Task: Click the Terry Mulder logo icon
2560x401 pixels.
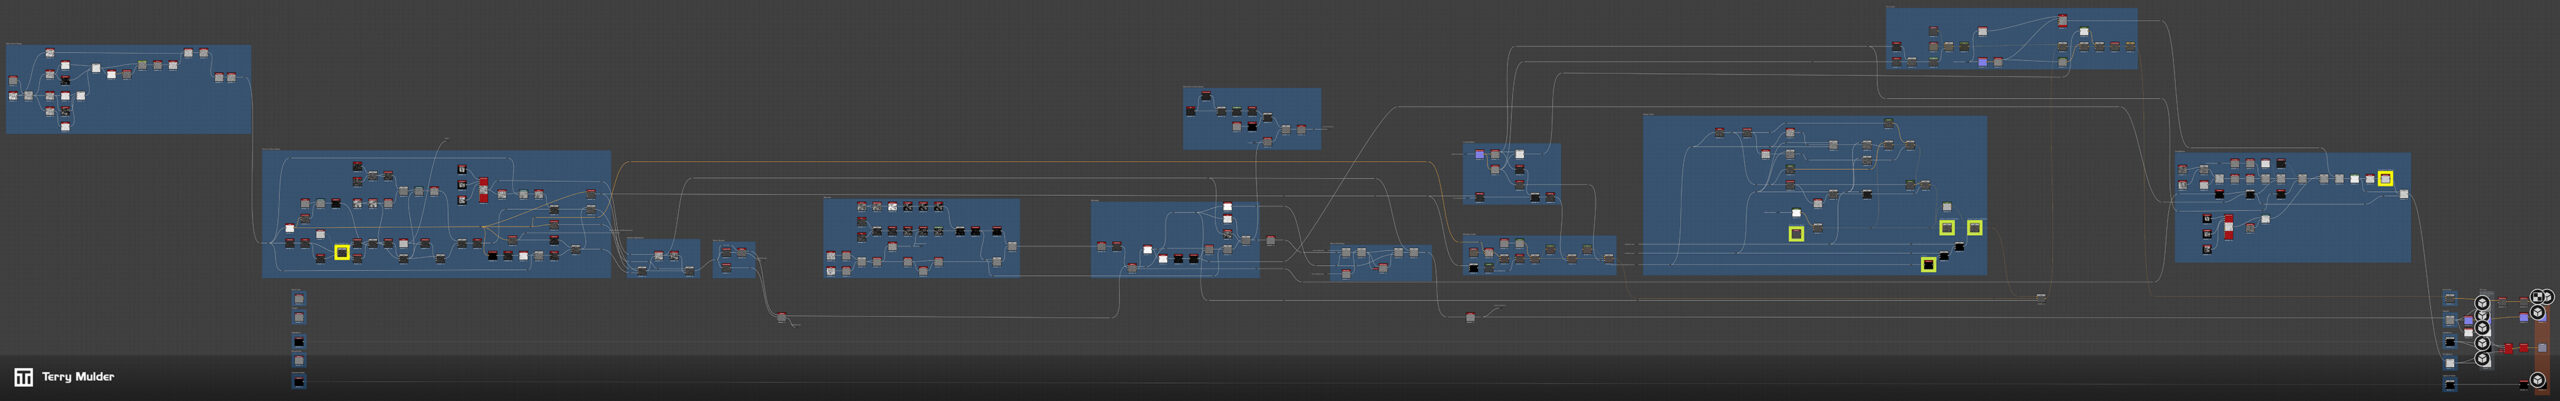Action: (x=23, y=377)
